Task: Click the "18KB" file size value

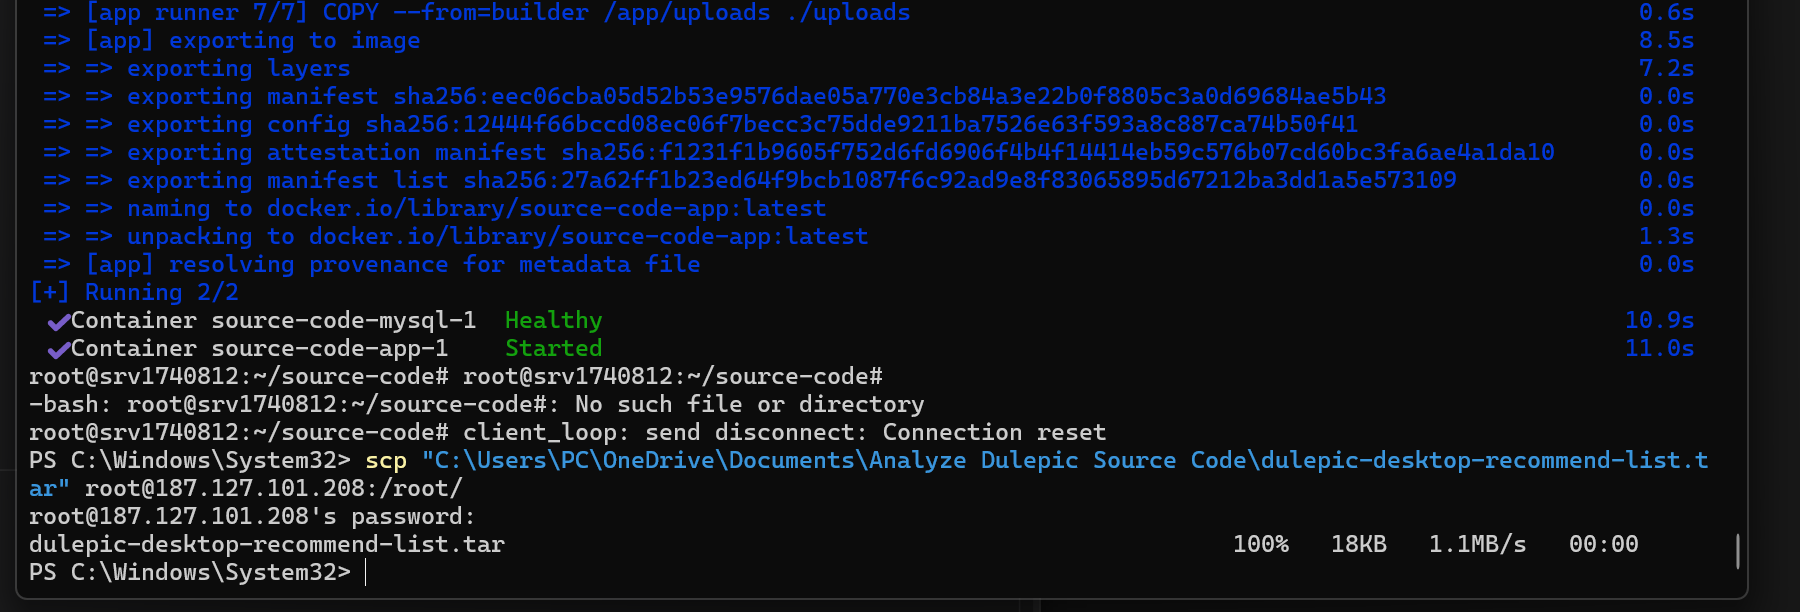Action: [x=1359, y=544]
